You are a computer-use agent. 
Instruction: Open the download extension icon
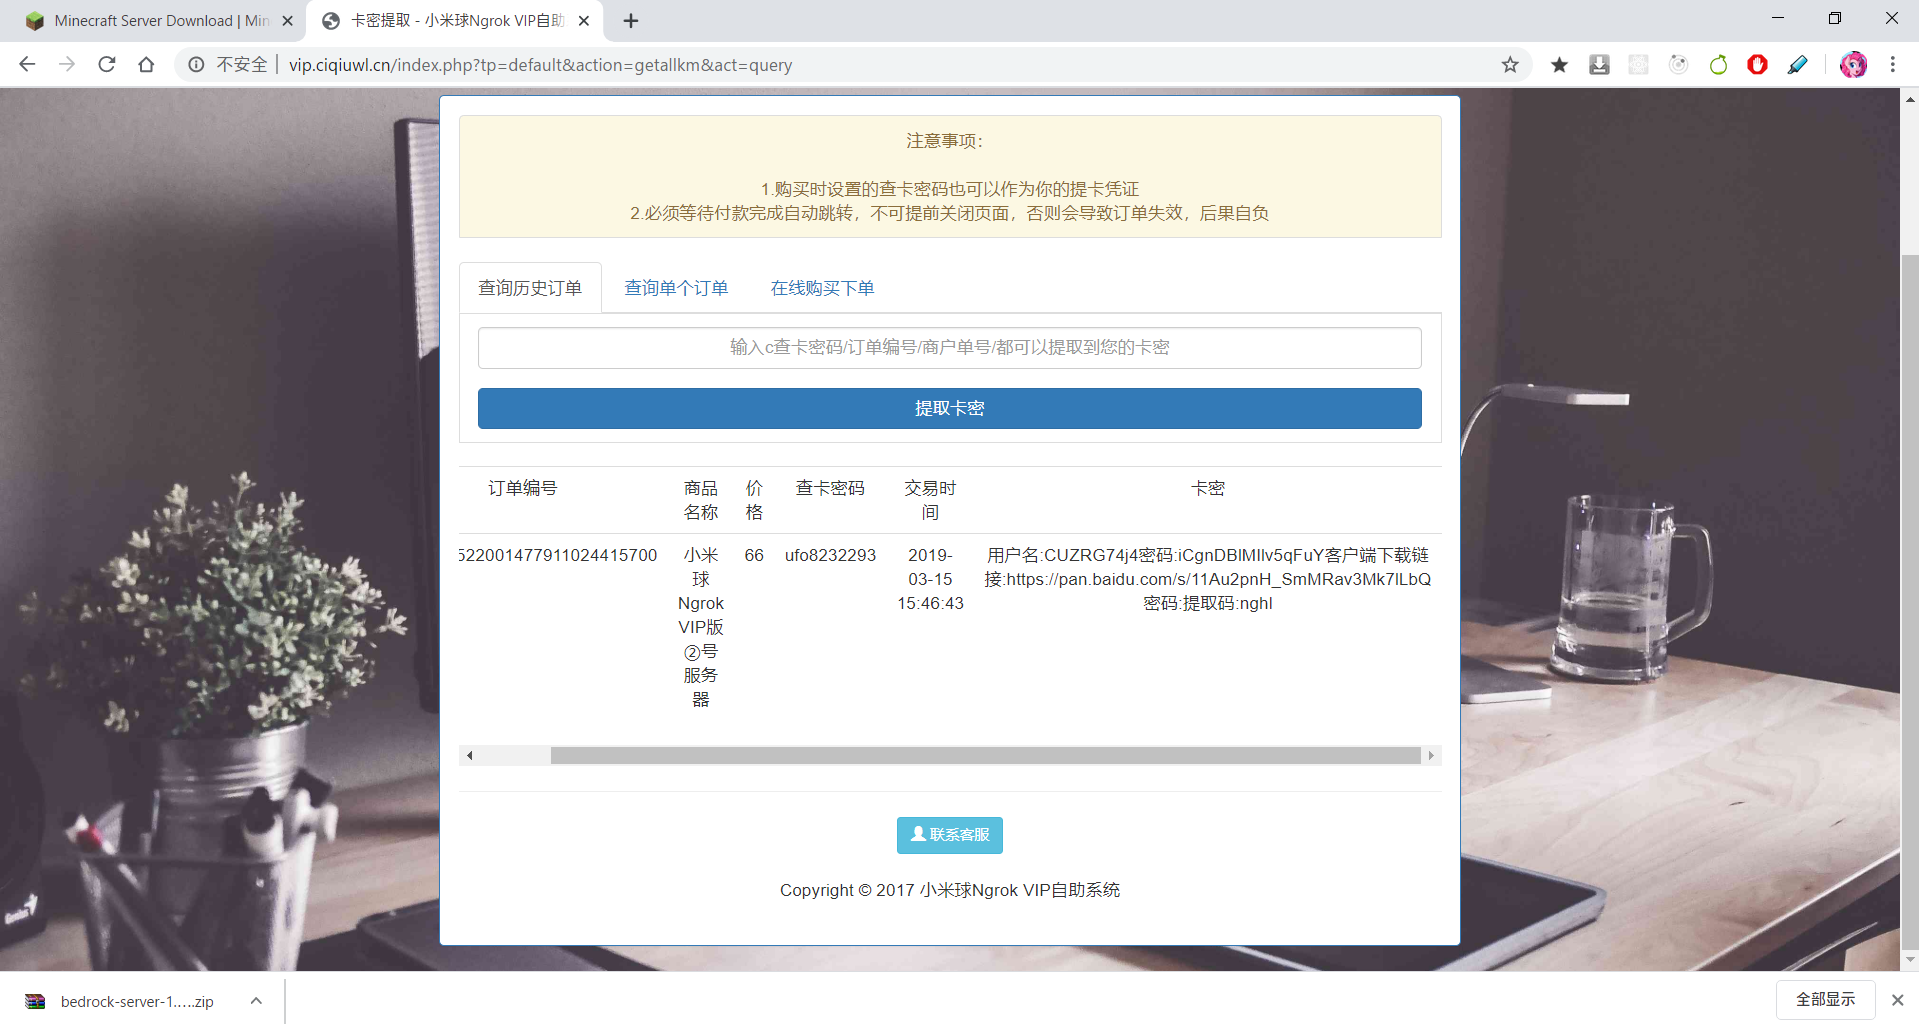coord(1599,65)
